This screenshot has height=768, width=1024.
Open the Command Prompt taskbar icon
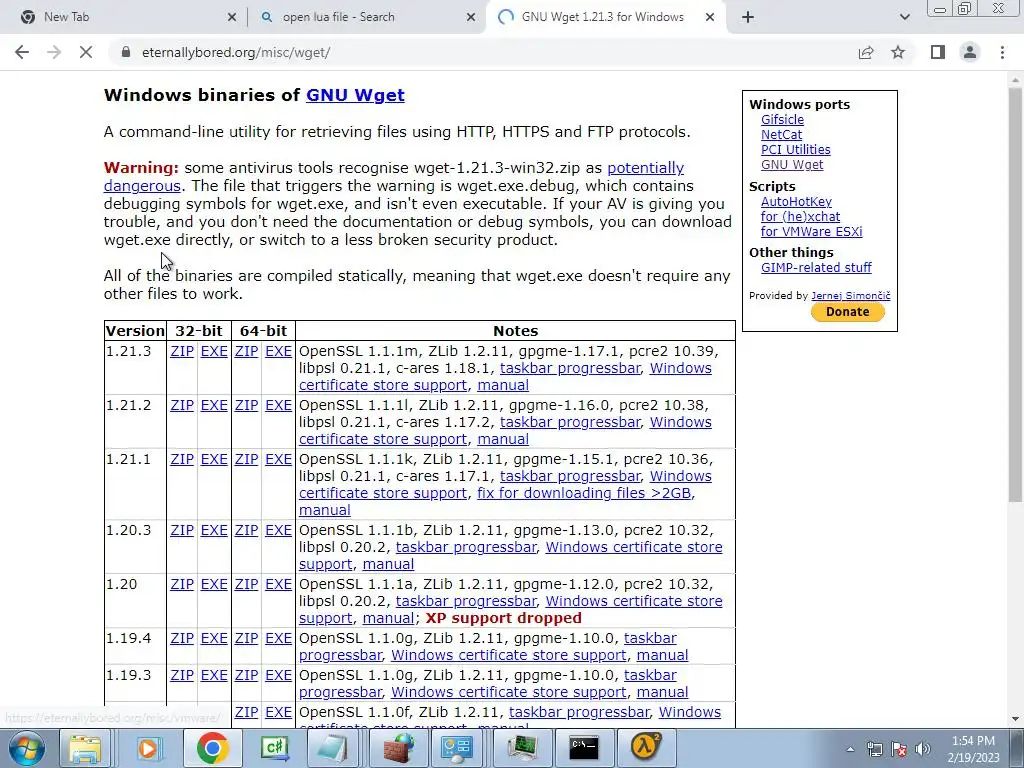(x=584, y=748)
